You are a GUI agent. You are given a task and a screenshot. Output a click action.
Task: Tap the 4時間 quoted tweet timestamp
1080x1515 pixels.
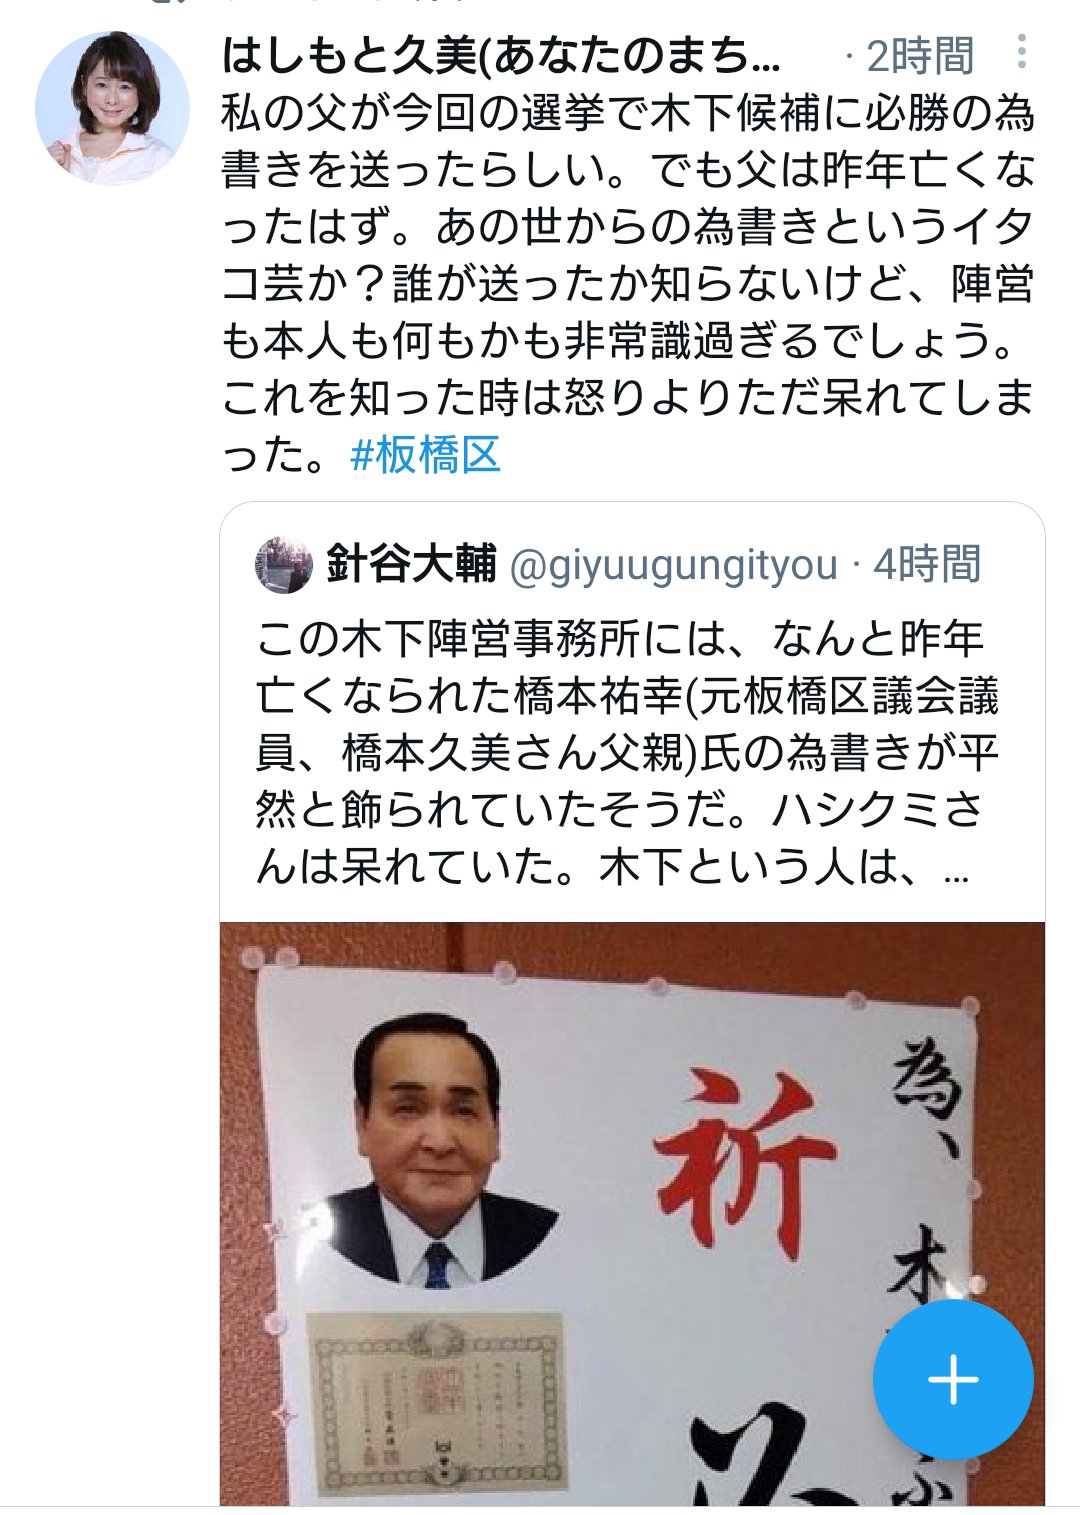[927, 565]
